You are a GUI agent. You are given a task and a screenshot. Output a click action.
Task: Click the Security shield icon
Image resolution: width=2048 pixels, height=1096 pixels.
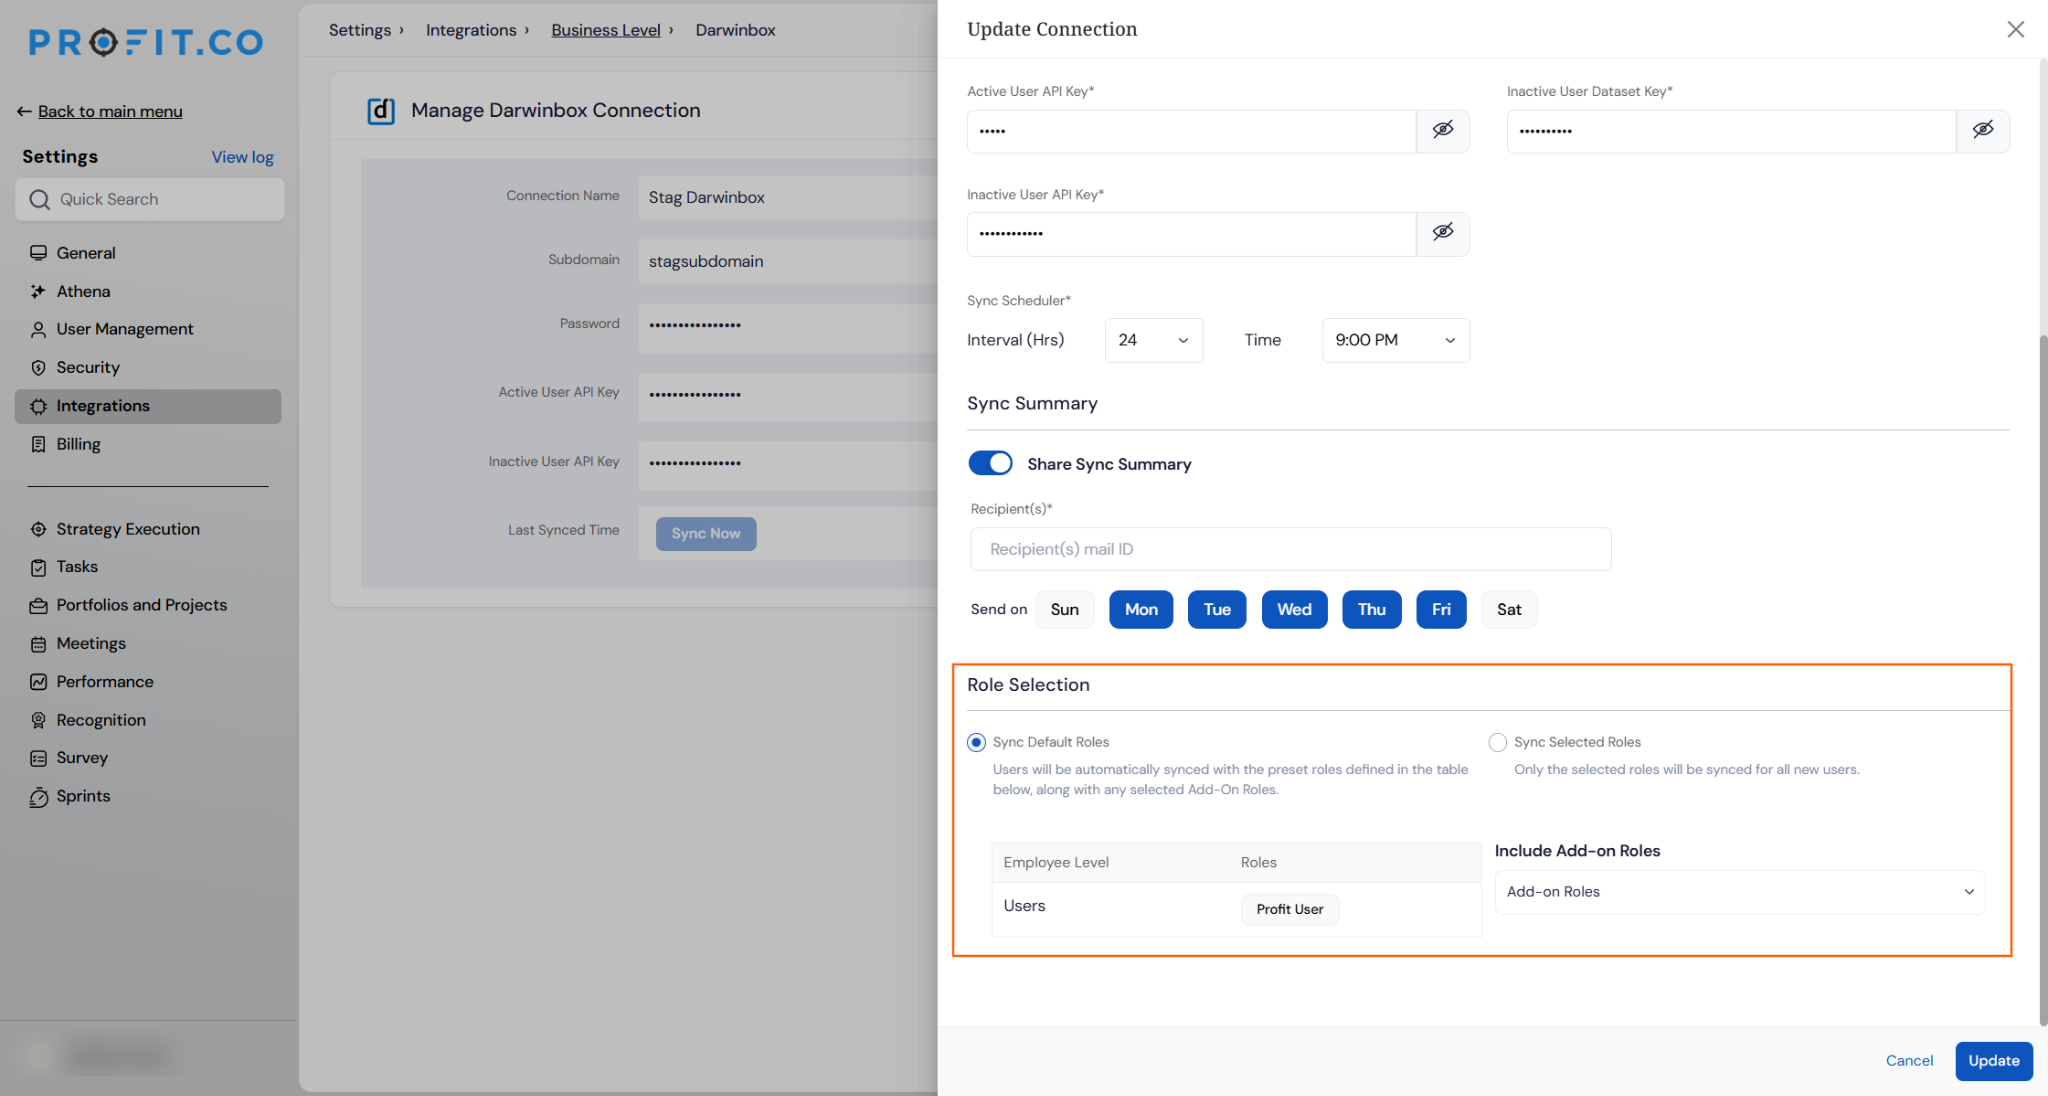click(38, 367)
